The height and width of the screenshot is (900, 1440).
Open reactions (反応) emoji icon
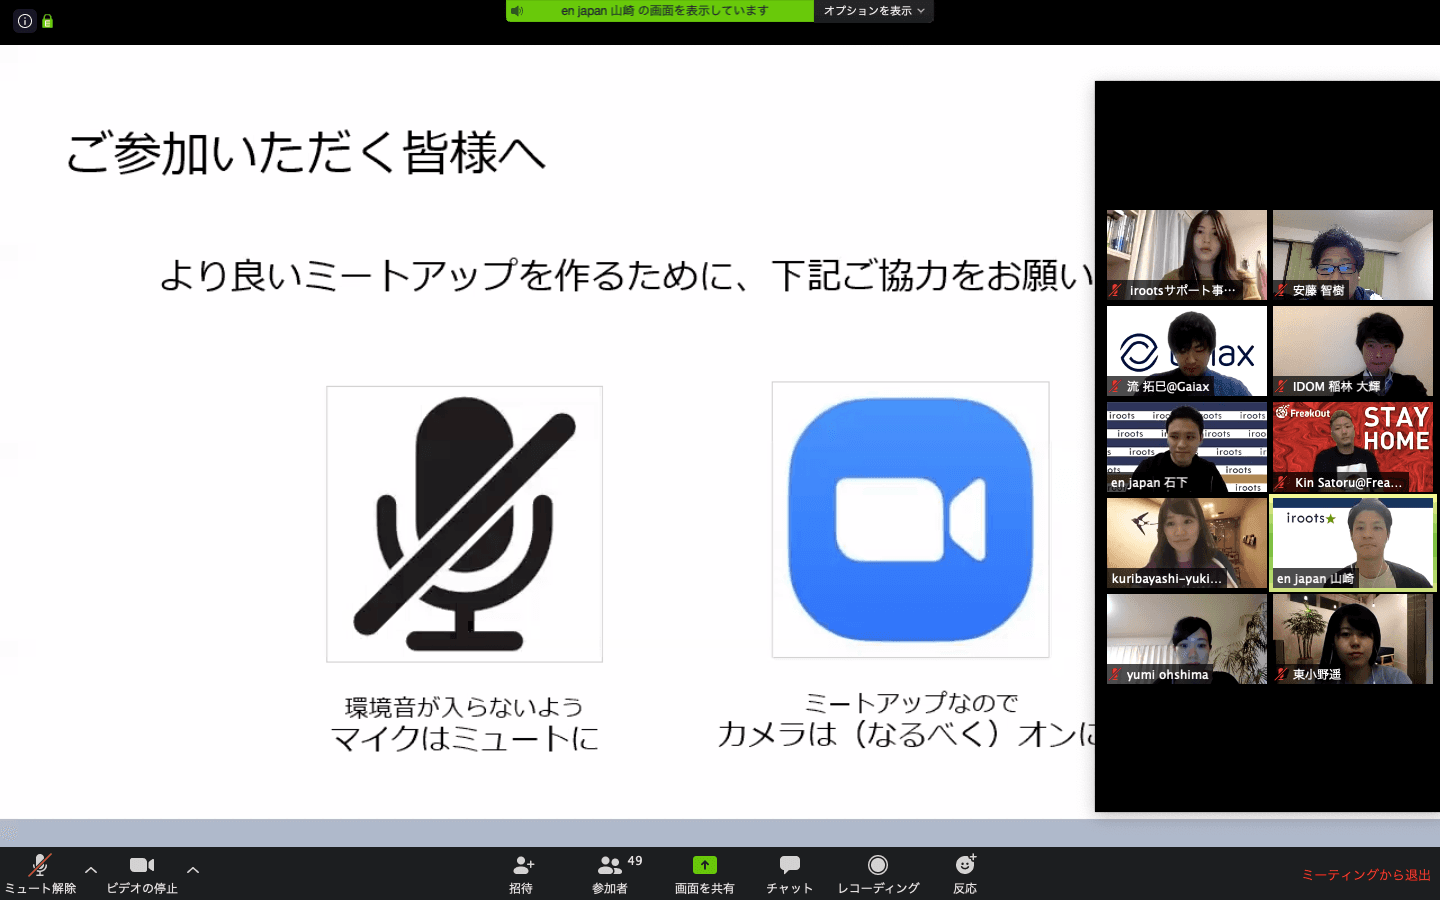coord(965,865)
